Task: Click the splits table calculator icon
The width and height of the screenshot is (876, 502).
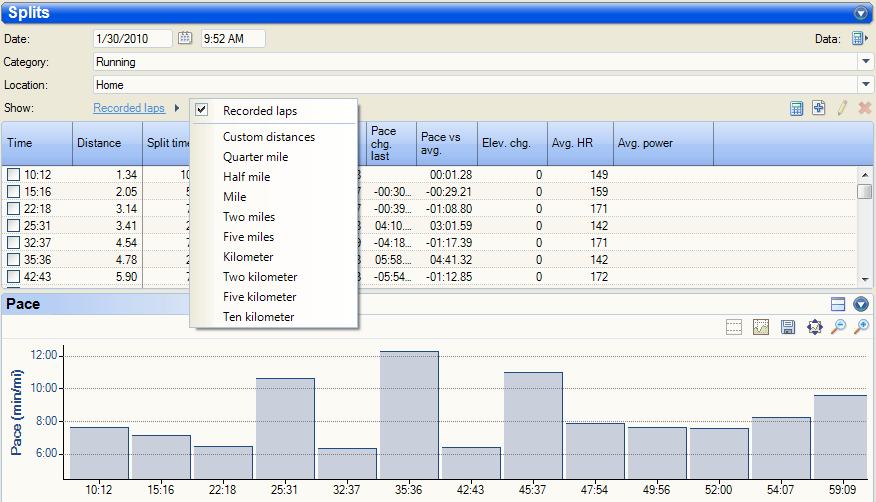Action: point(797,108)
